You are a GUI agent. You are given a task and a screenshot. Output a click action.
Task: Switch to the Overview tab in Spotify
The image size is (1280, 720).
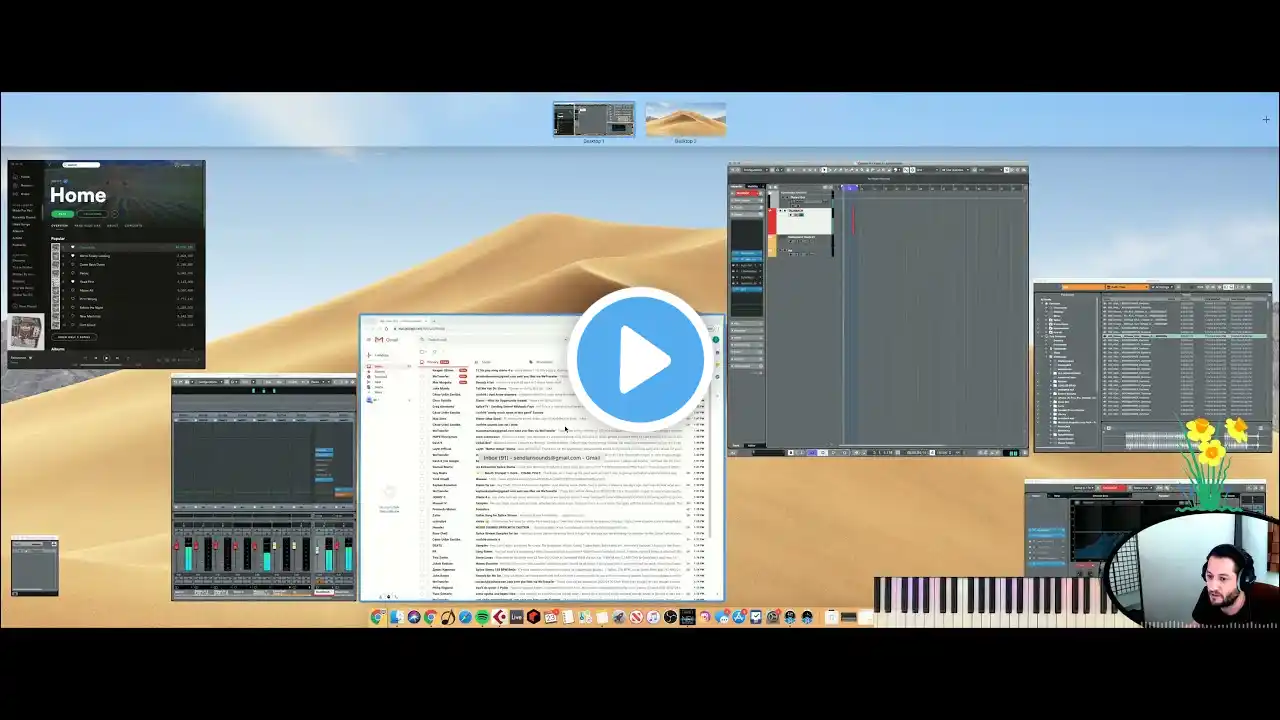(x=60, y=225)
